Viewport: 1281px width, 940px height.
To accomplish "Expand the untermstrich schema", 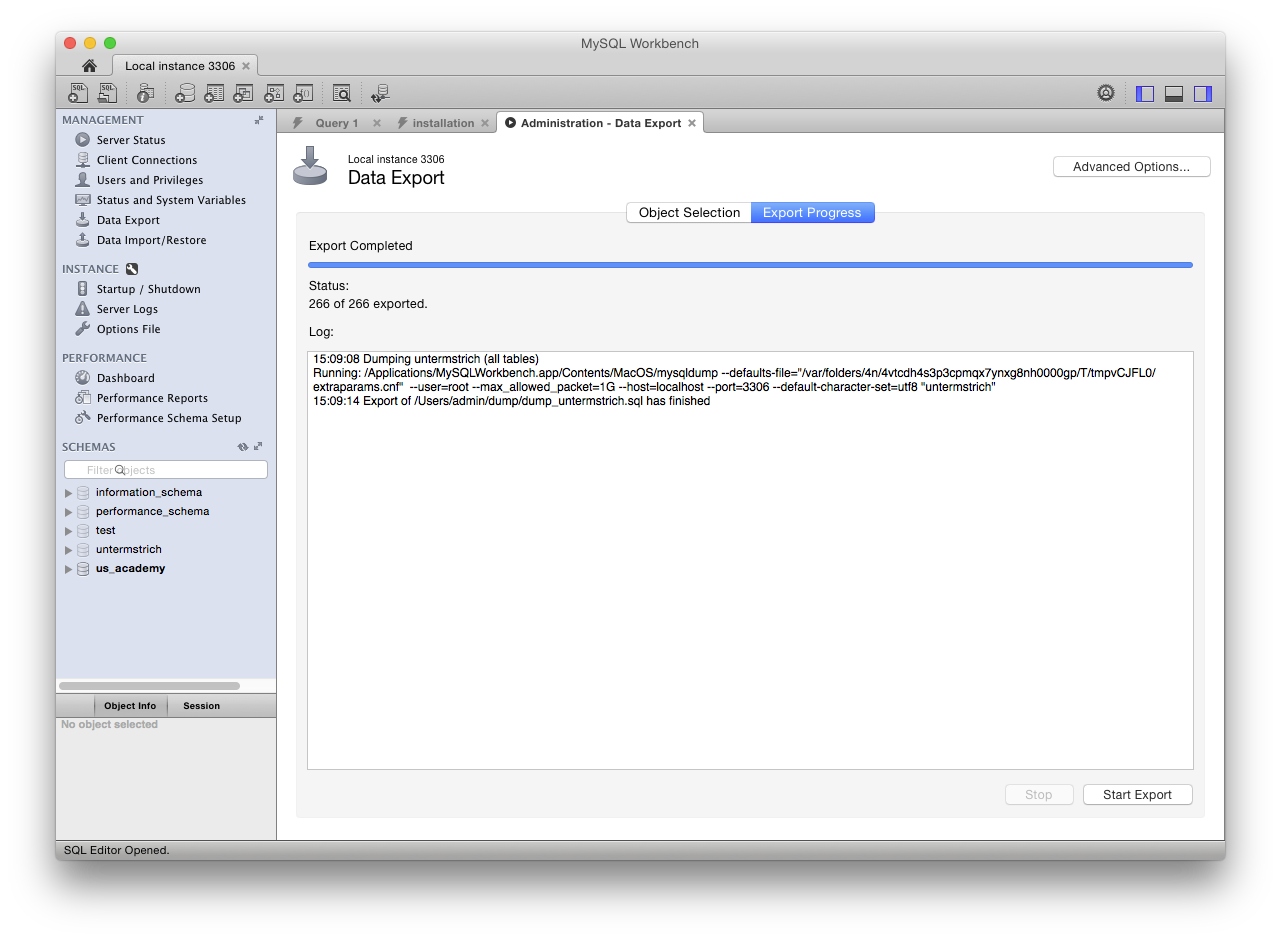I will pos(68,550).
